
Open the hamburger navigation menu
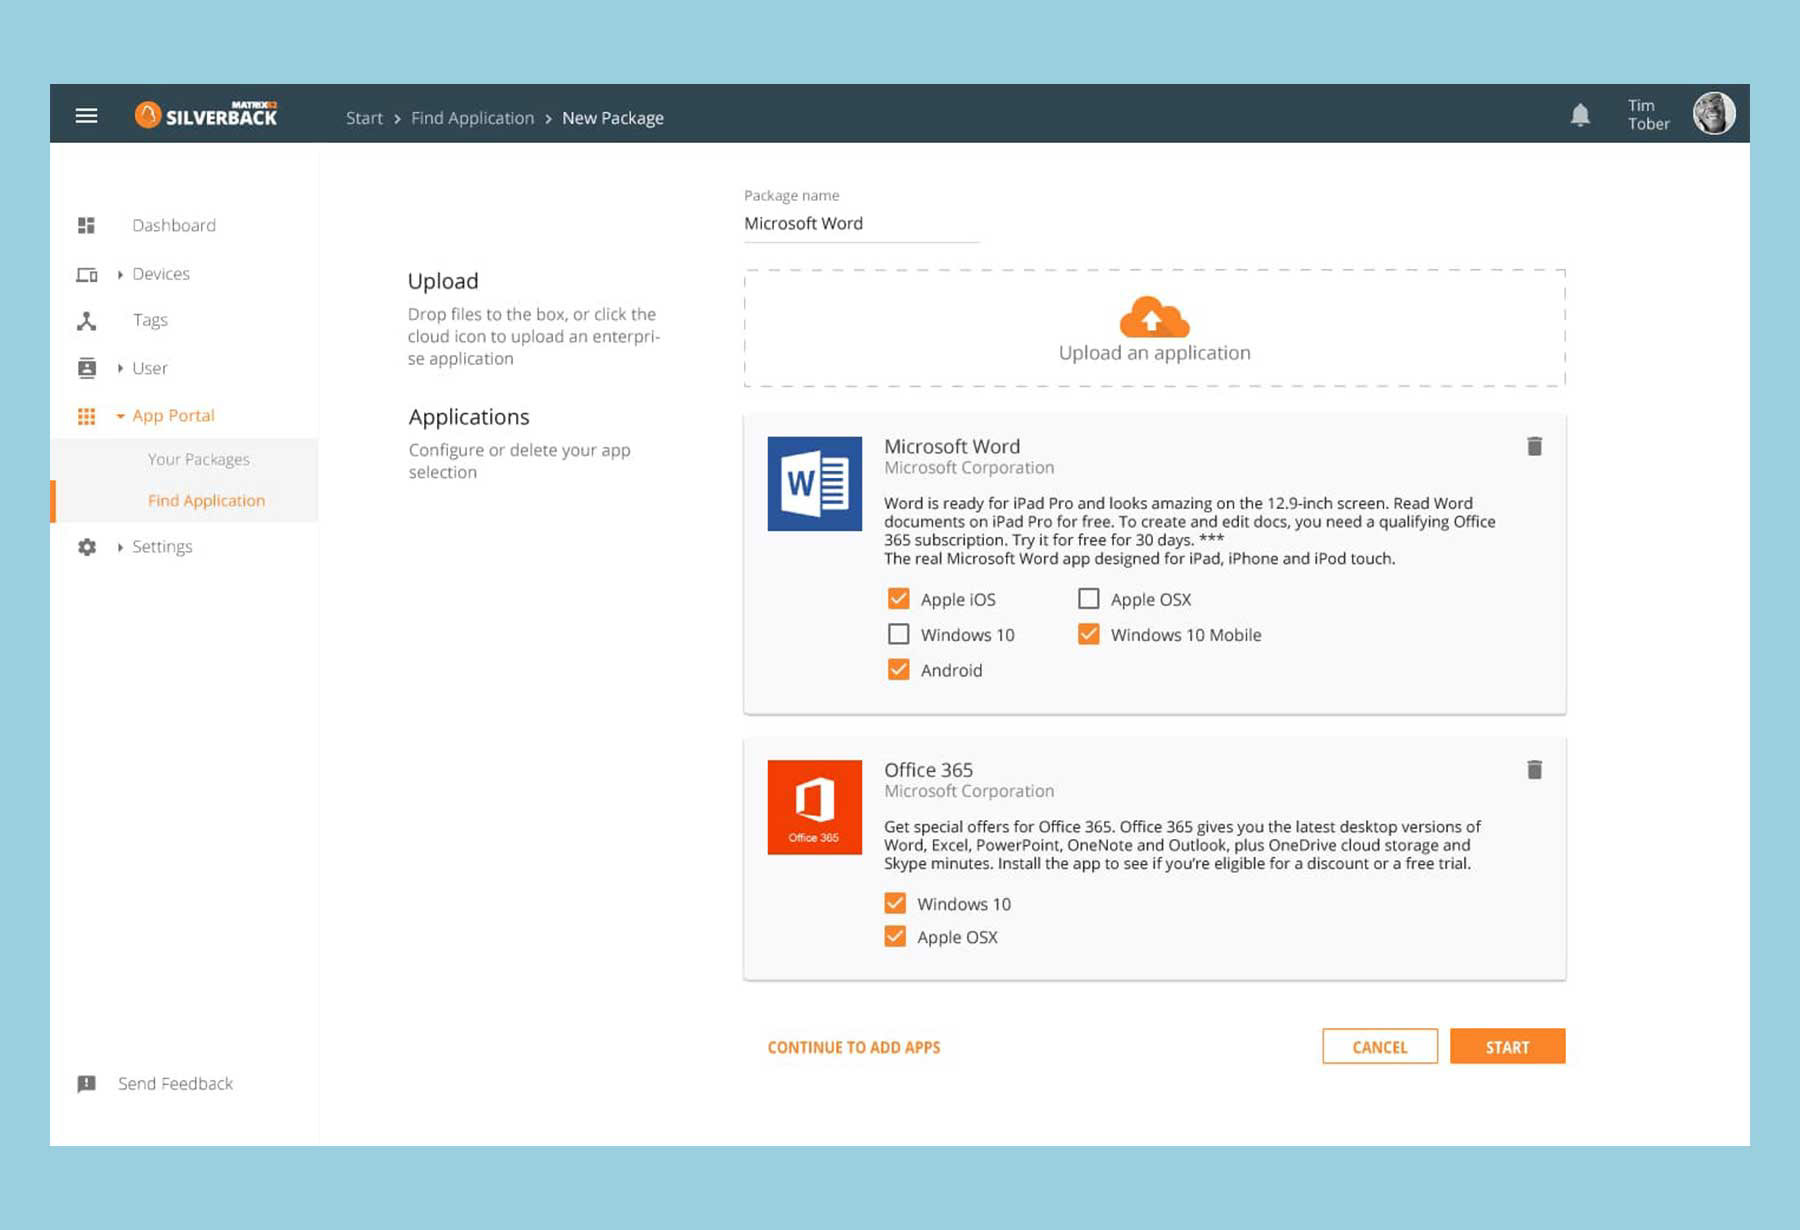pyautogui.click(x=87, y=116)
